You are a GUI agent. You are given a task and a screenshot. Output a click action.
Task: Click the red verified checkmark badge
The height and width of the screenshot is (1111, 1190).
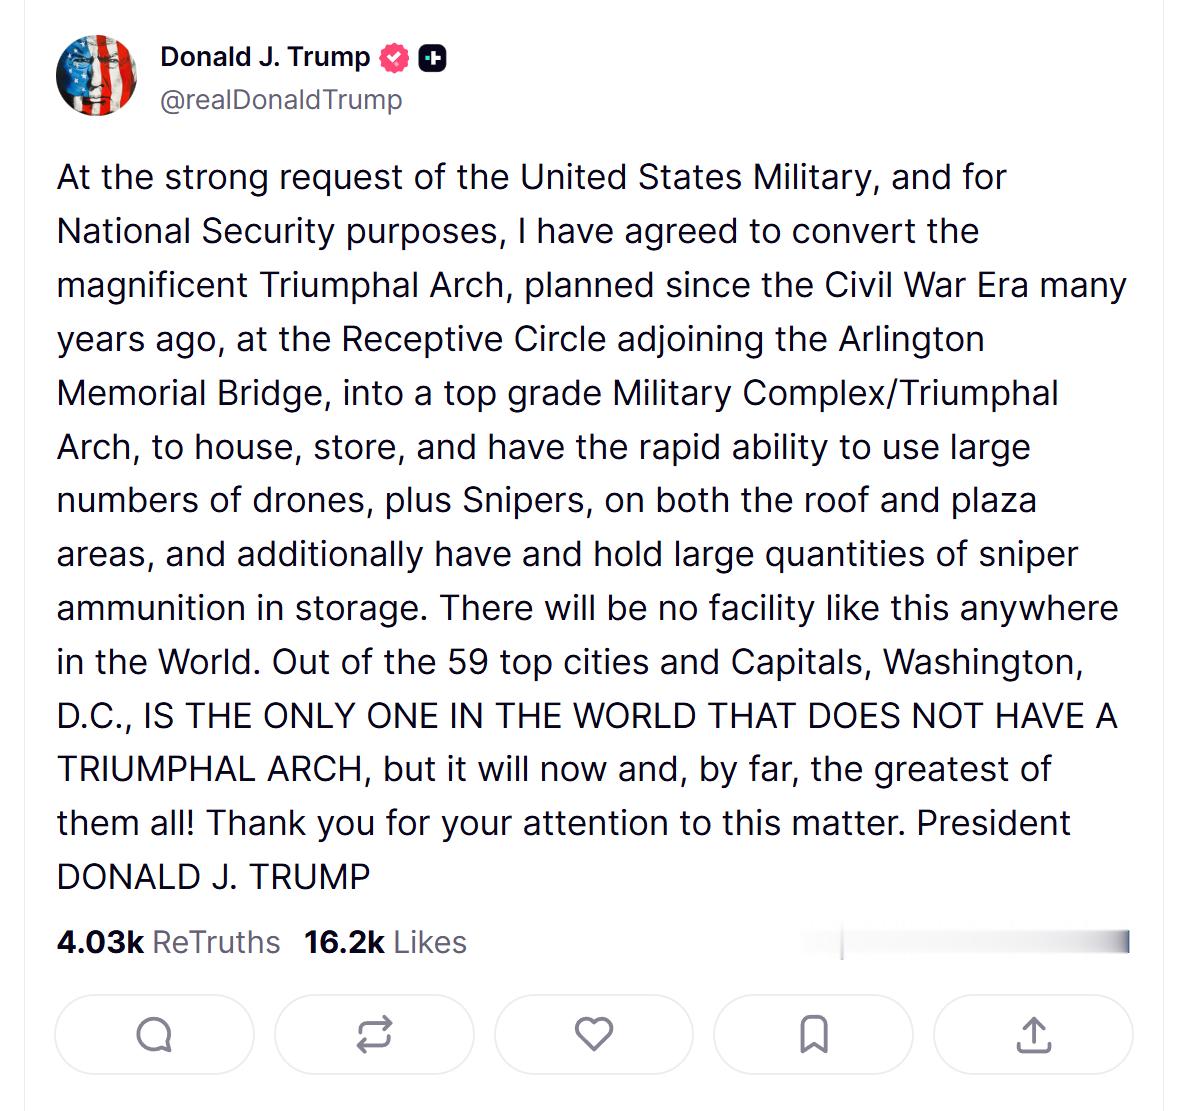[x=394, y=58]
